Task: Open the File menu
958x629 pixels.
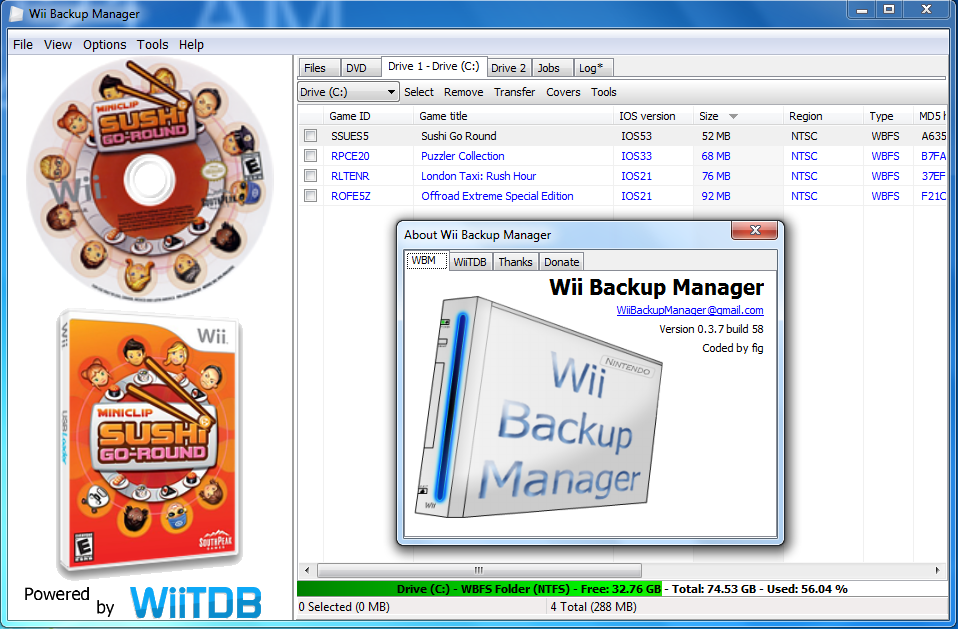Action: (x=23, y=45)
